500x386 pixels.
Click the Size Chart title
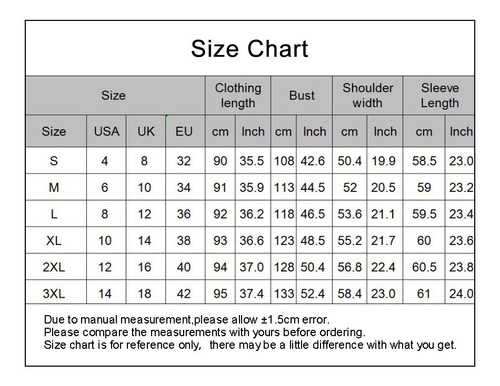[x=249, y=49]
